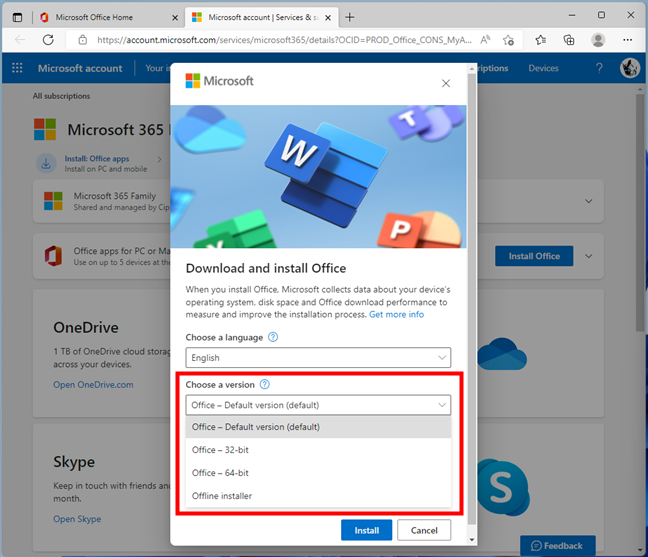Viewport: 648px width, 557px height.
Task: Switch to Microsoft account Services tab
Action: pyautogui.click(x=261, y=17)
